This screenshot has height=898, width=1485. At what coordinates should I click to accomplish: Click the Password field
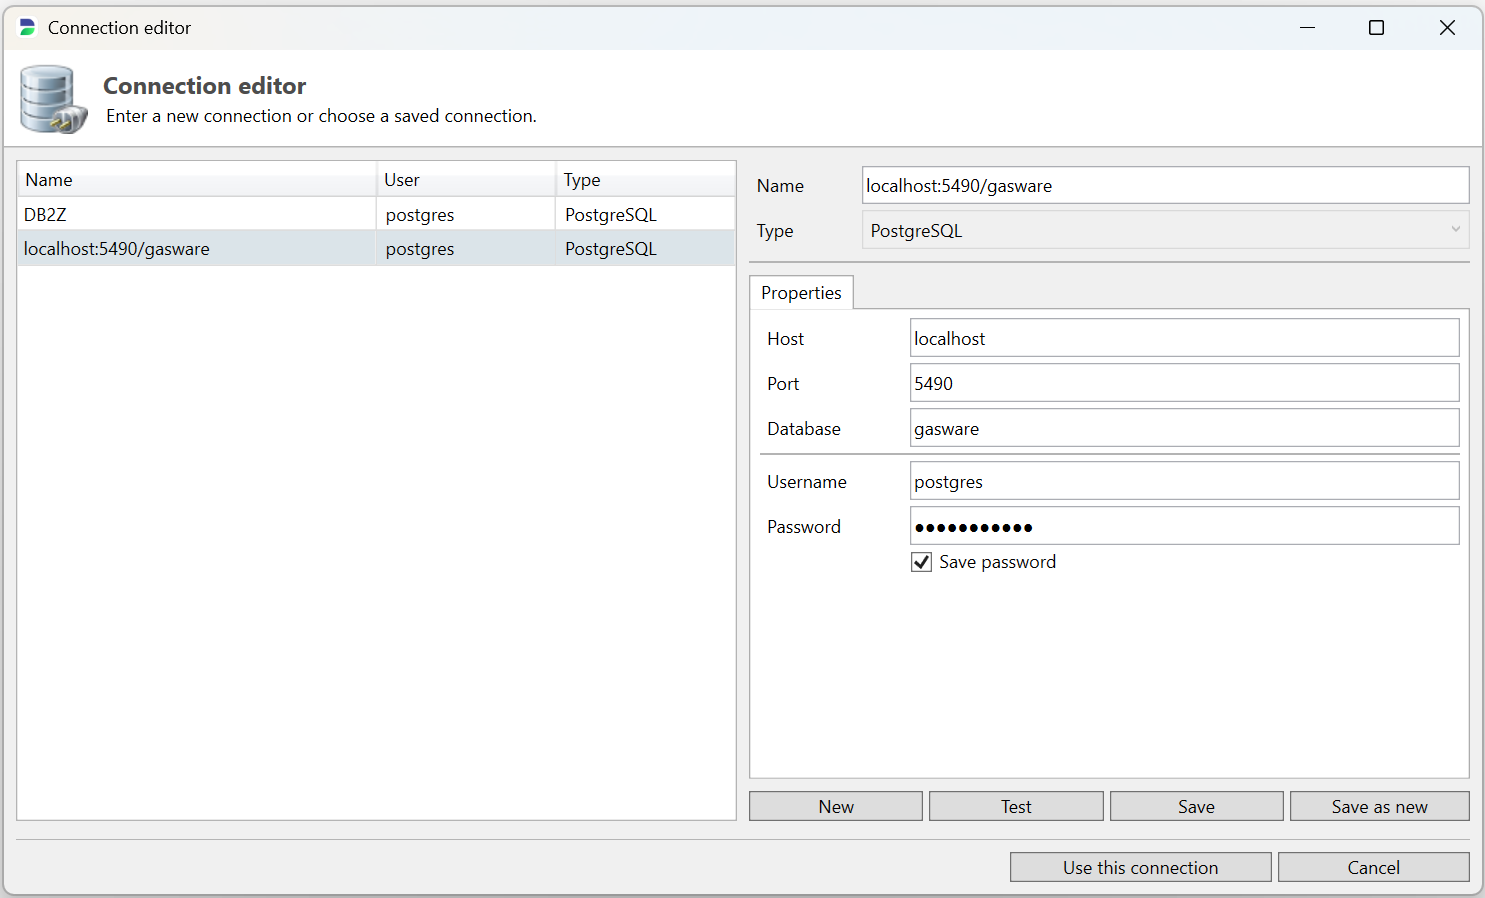tap(1184, 526)
